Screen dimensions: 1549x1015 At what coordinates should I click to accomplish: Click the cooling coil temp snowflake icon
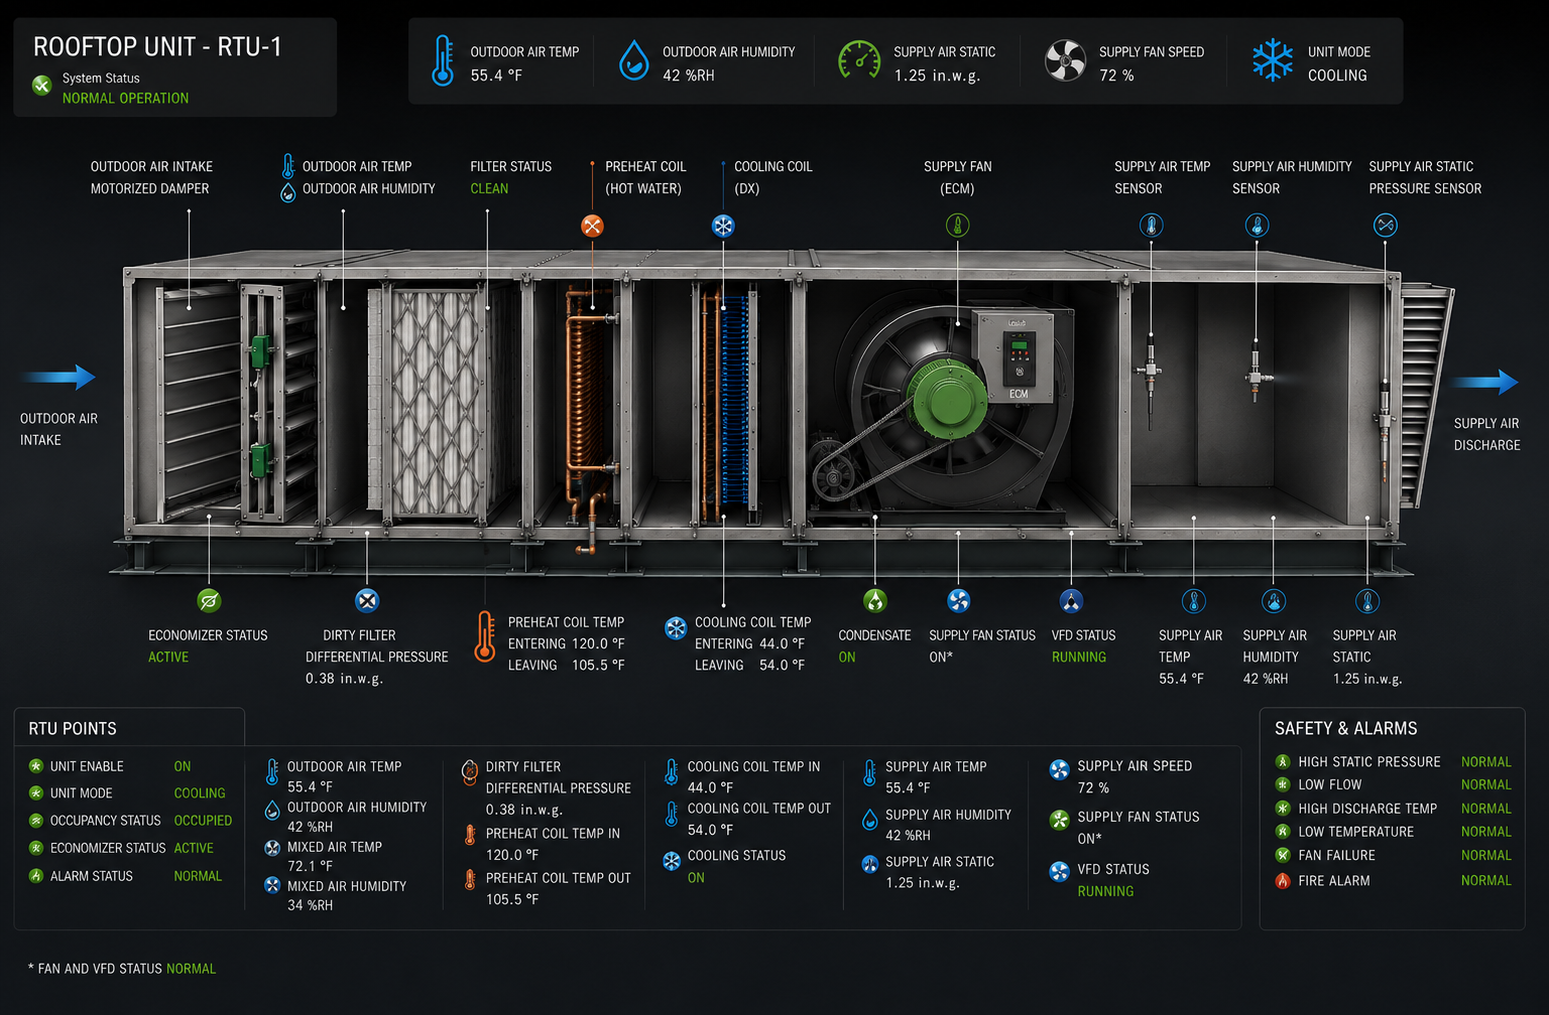[676, 628]
